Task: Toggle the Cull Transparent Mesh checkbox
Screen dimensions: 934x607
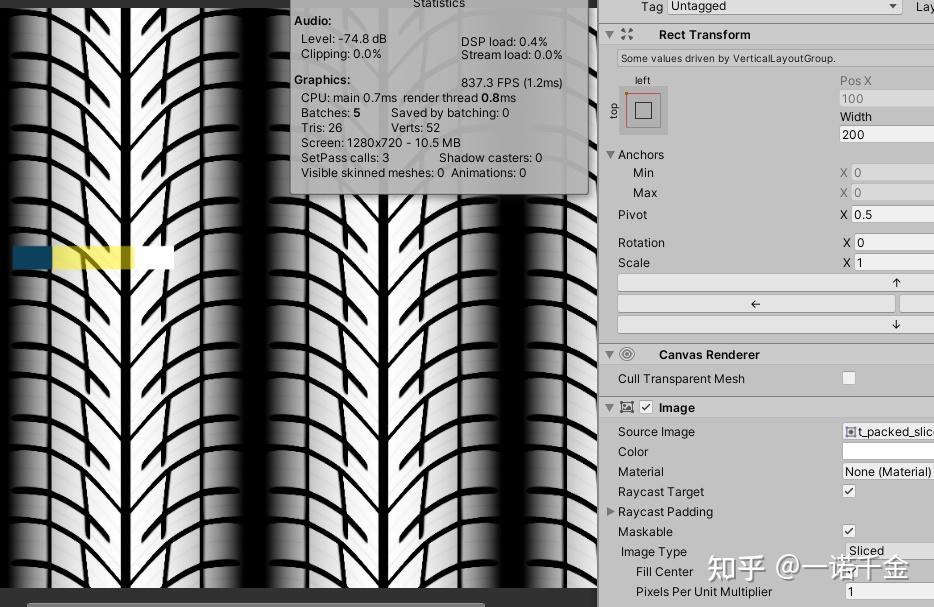Action: tap(848, 378)
